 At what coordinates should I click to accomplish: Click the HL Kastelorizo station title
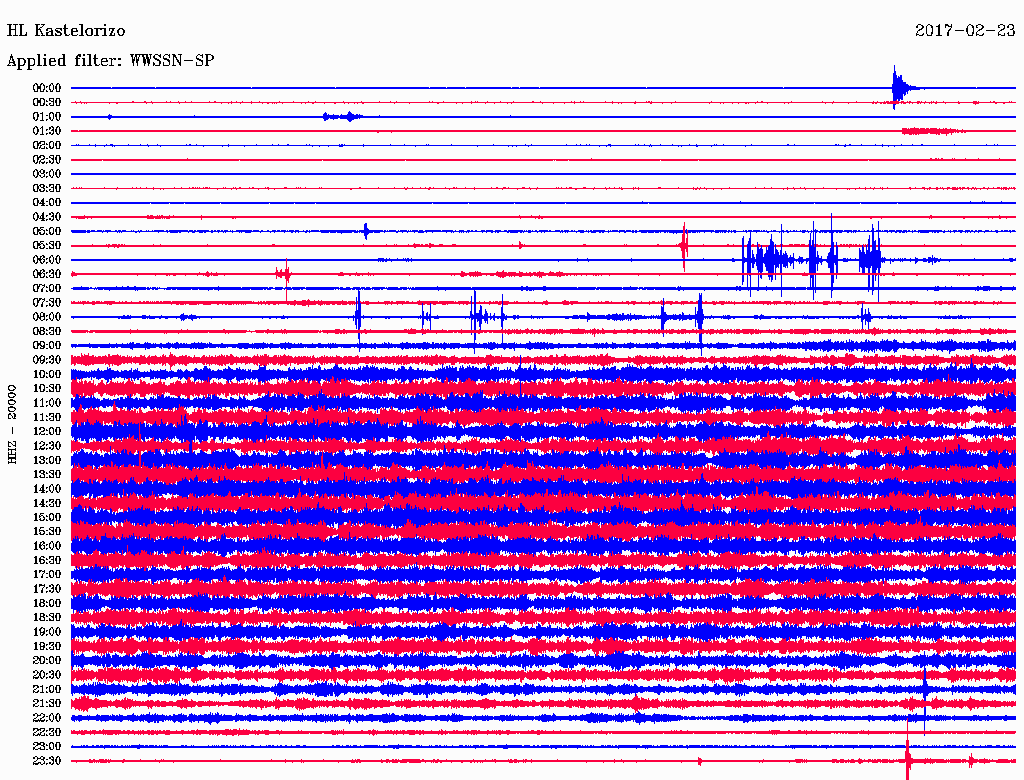coord(66,31)
